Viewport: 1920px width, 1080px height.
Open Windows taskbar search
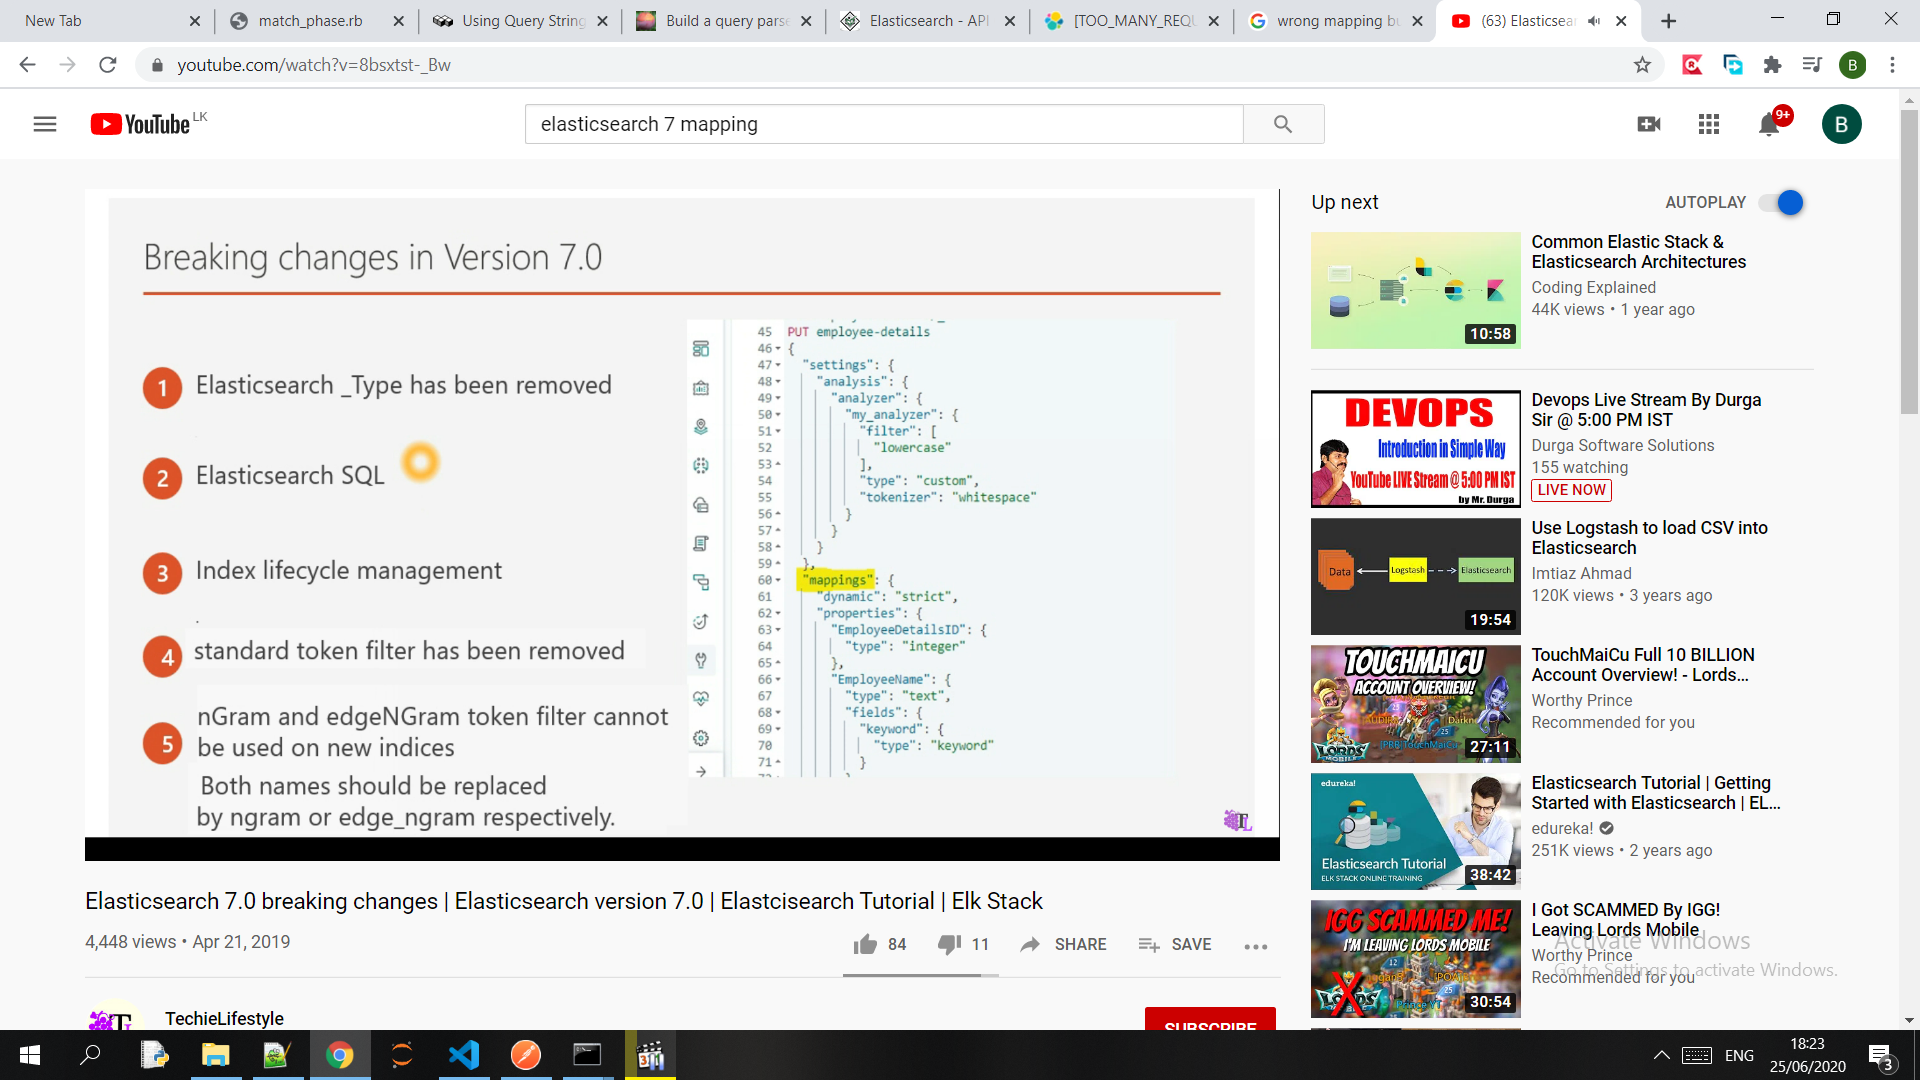click(x=91, y=1055)
